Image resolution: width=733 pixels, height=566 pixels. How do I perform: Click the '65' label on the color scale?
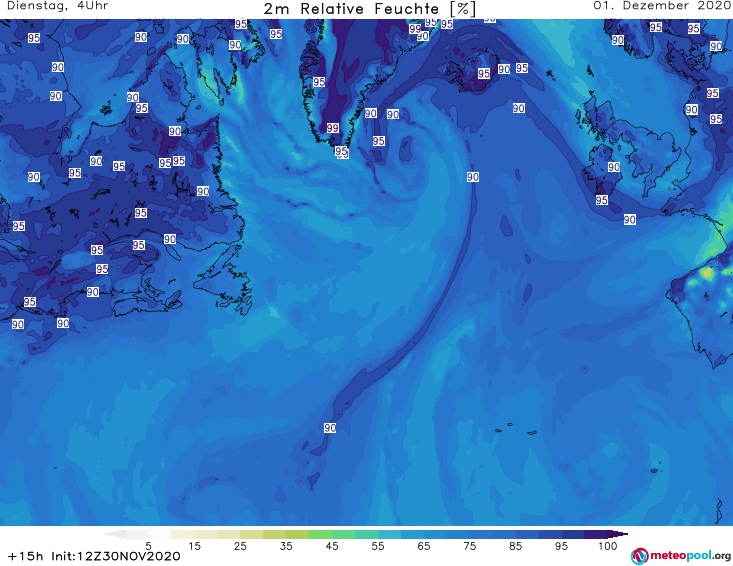coord(424,546)
